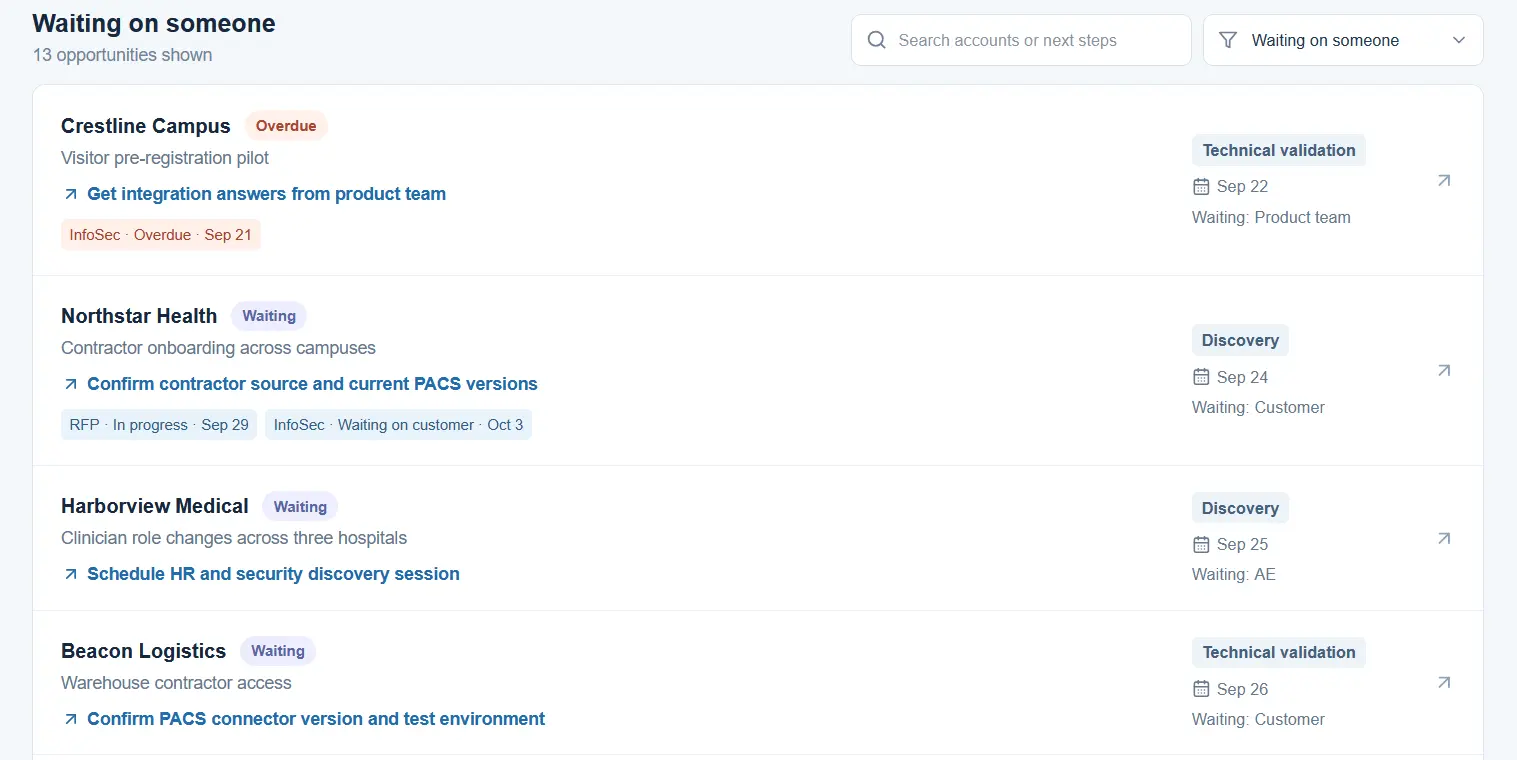This screenshot has height=760, width=1517.
Task: Click calendar icon beside Sep 26
Action: (x=1201, y=689)
